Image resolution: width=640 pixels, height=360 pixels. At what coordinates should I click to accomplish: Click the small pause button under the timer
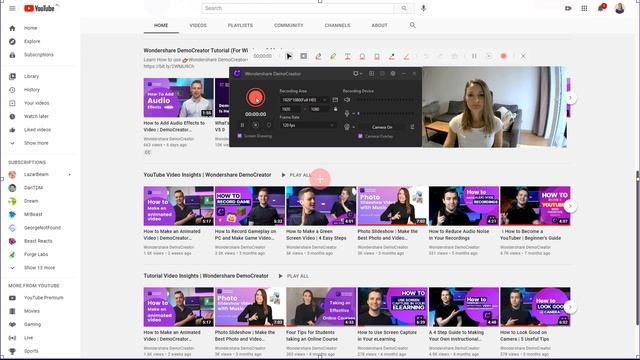[x=242, y=125]
